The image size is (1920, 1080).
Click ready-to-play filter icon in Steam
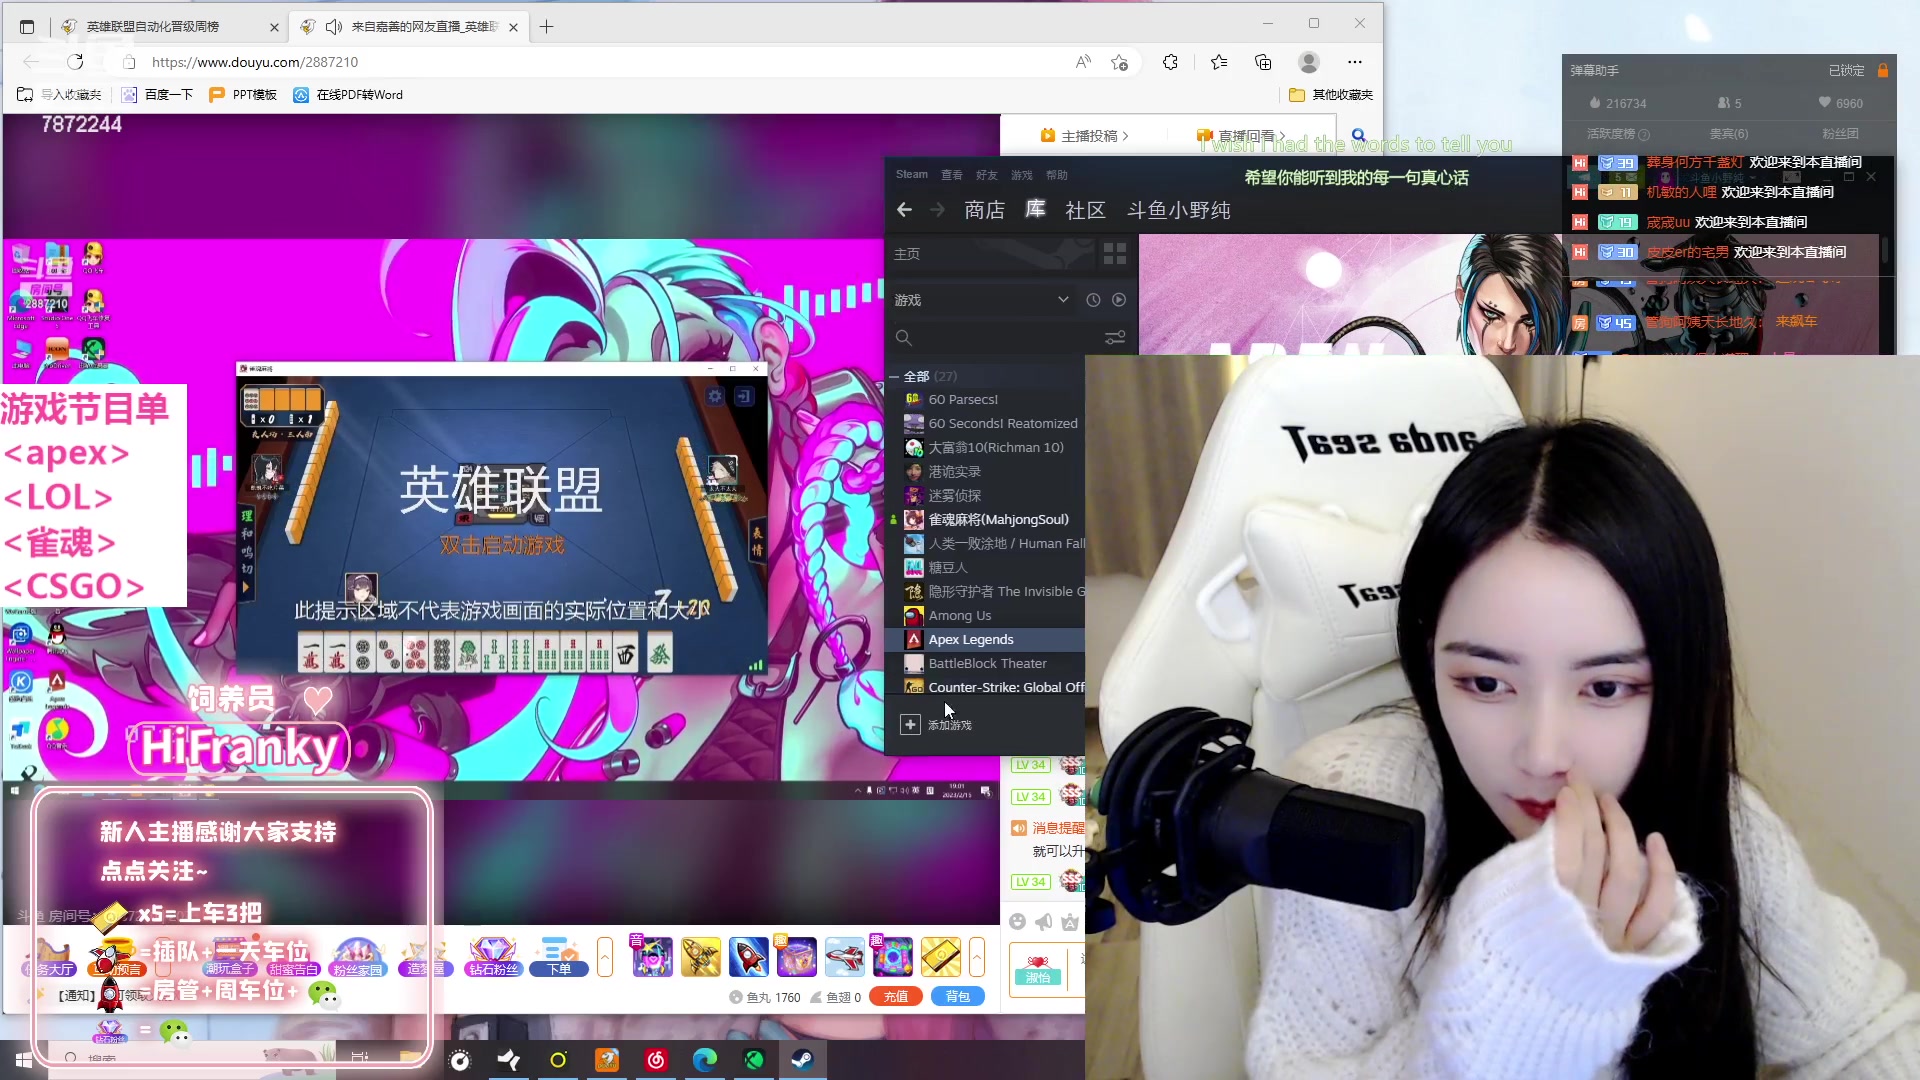(1119, 300)
